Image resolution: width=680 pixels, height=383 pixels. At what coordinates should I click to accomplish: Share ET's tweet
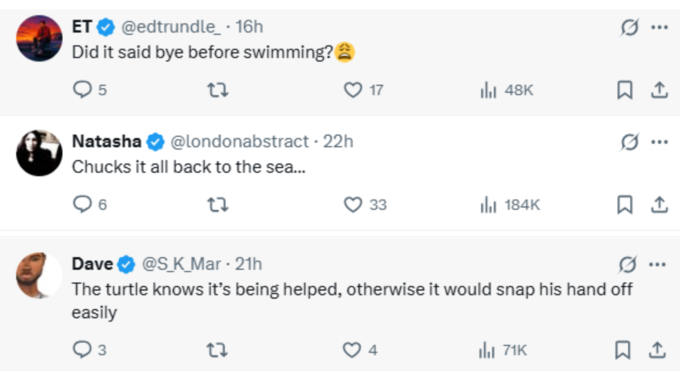[x=659, y=90]
